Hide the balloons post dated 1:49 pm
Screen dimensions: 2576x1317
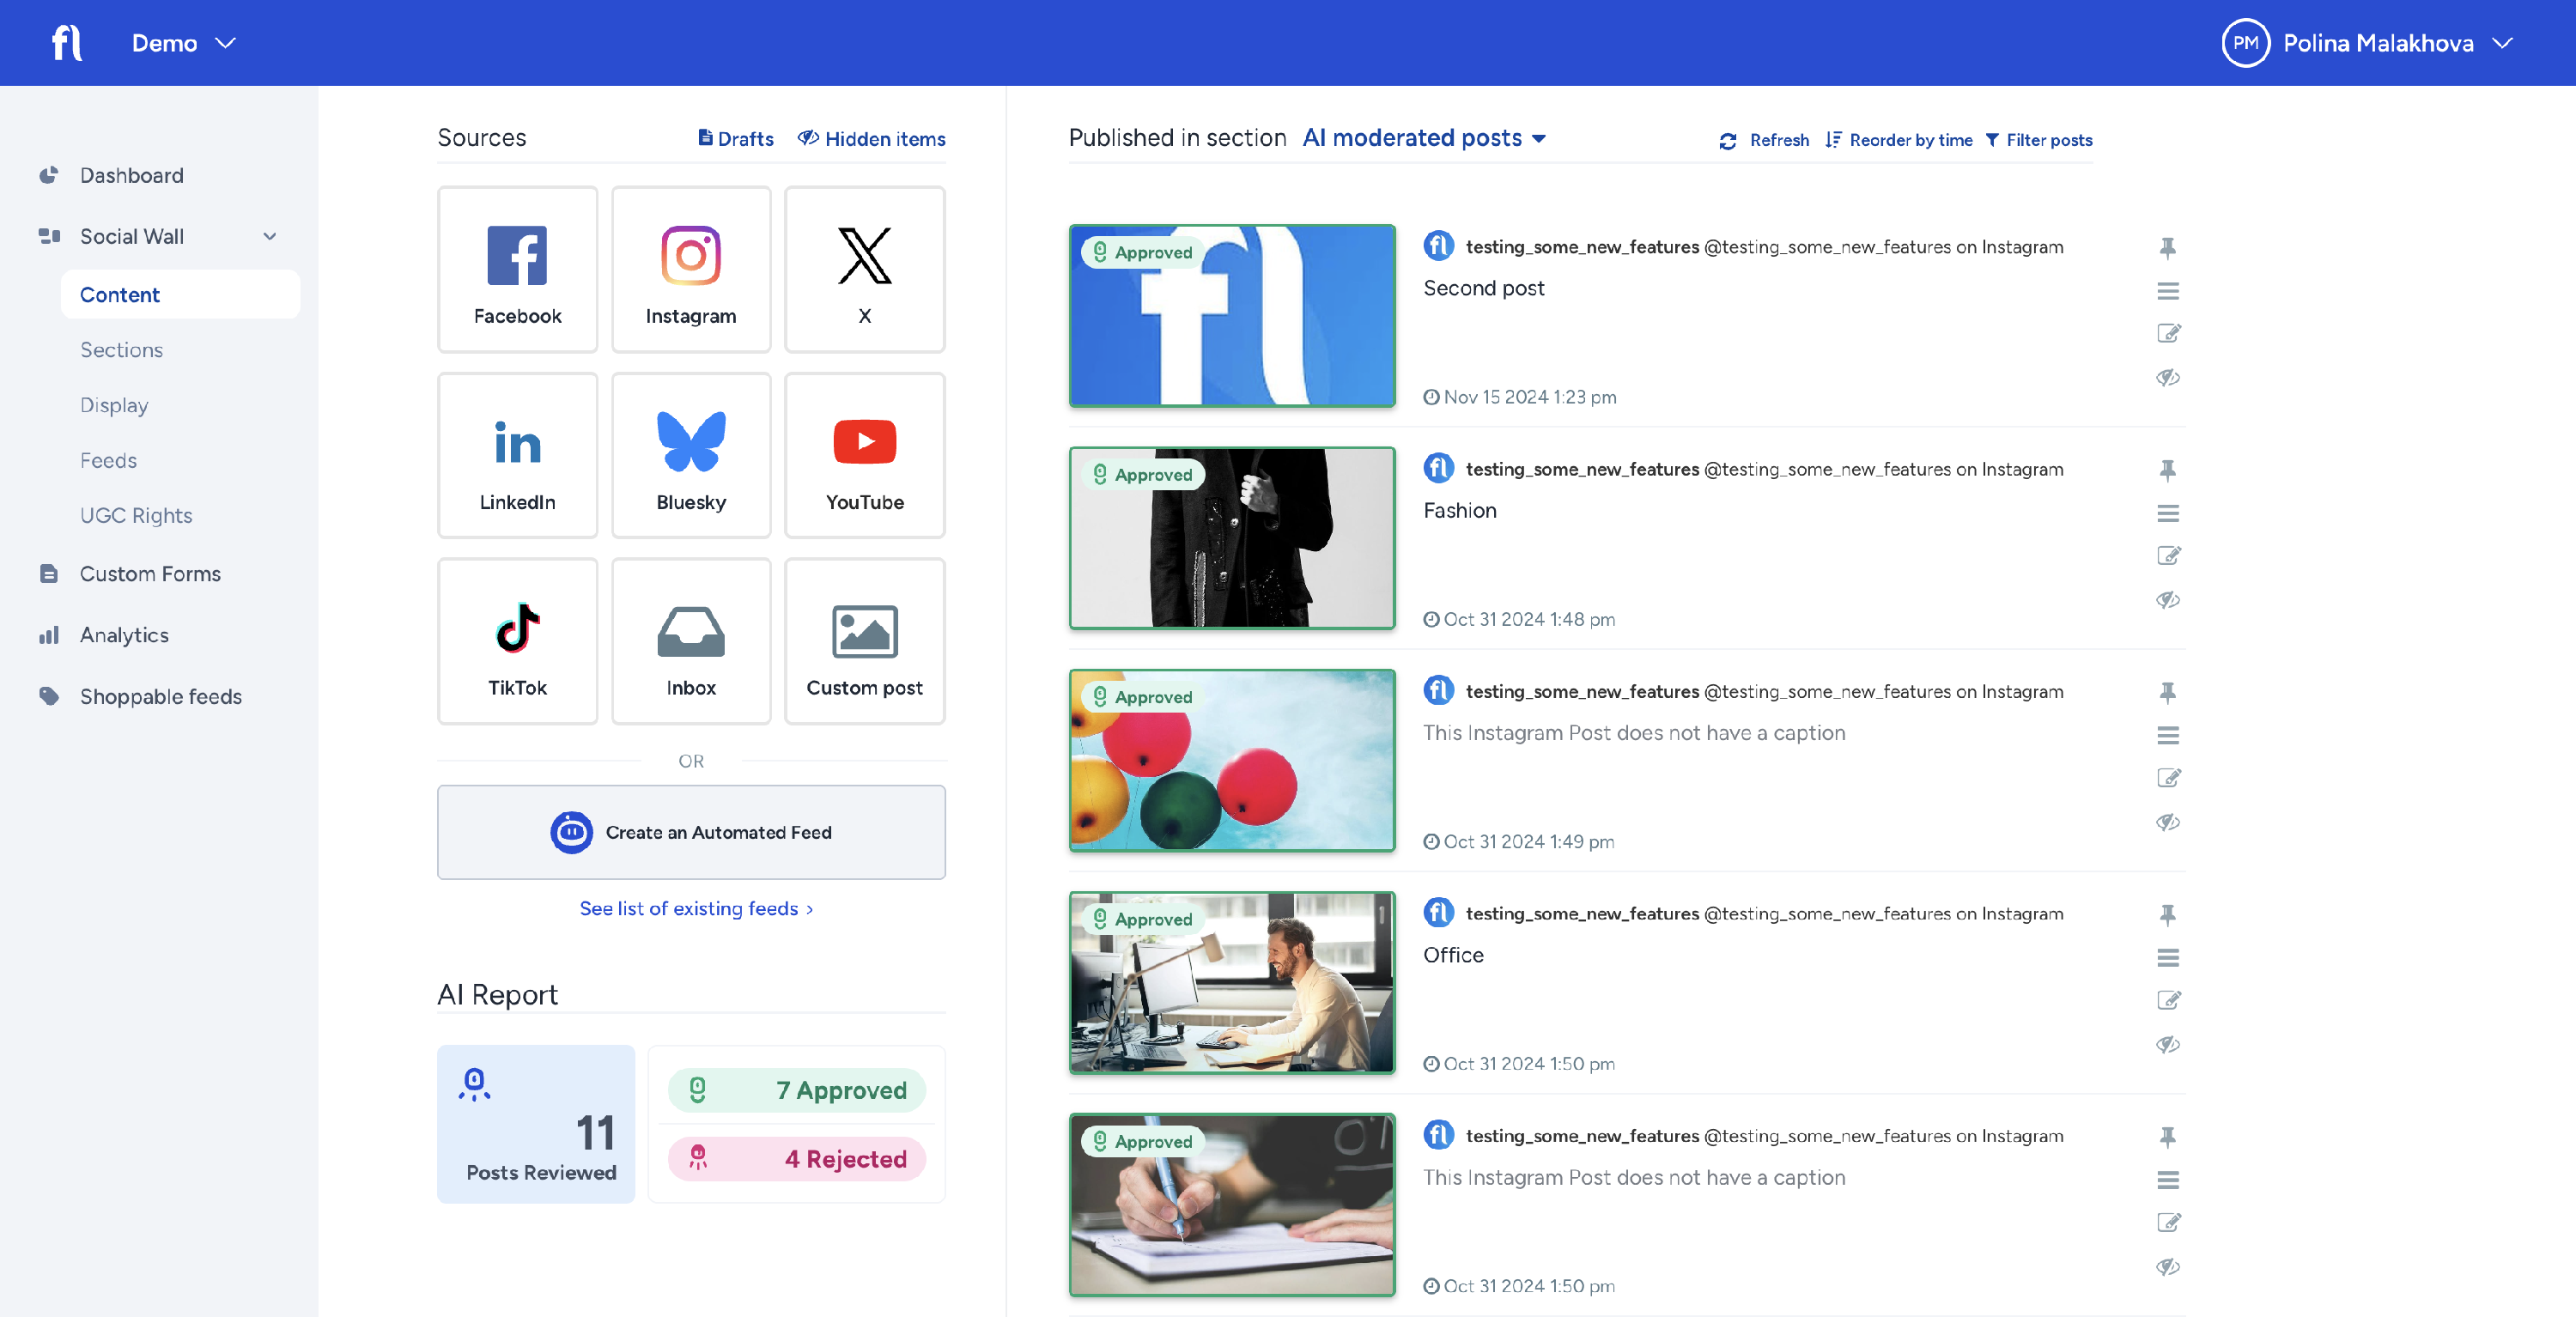(x=2167, y=822)
